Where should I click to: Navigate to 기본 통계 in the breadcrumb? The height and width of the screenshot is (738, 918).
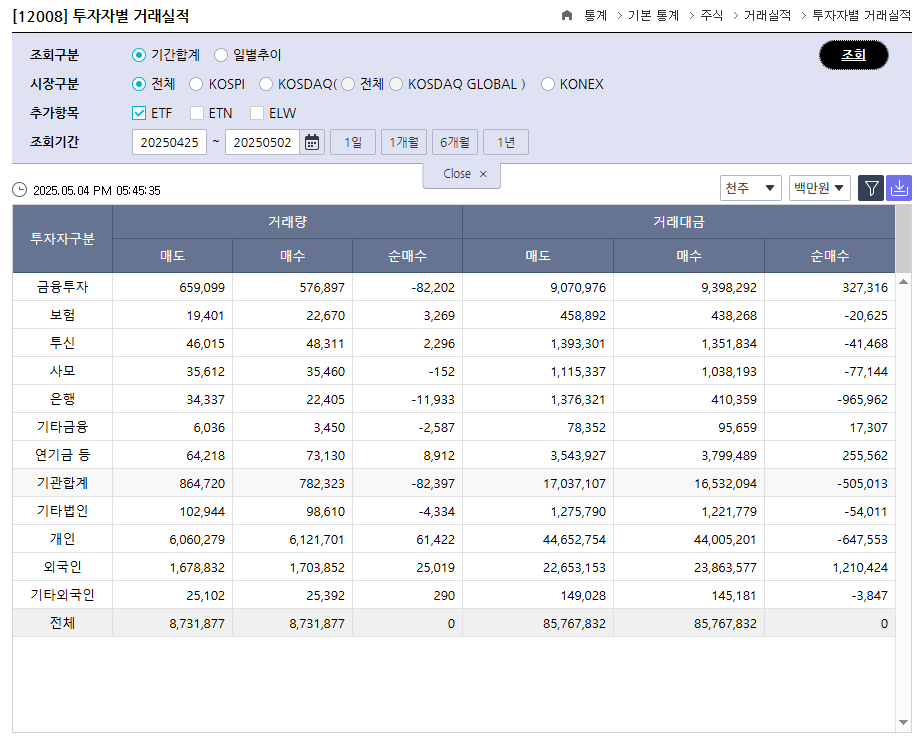click(651, 15)
